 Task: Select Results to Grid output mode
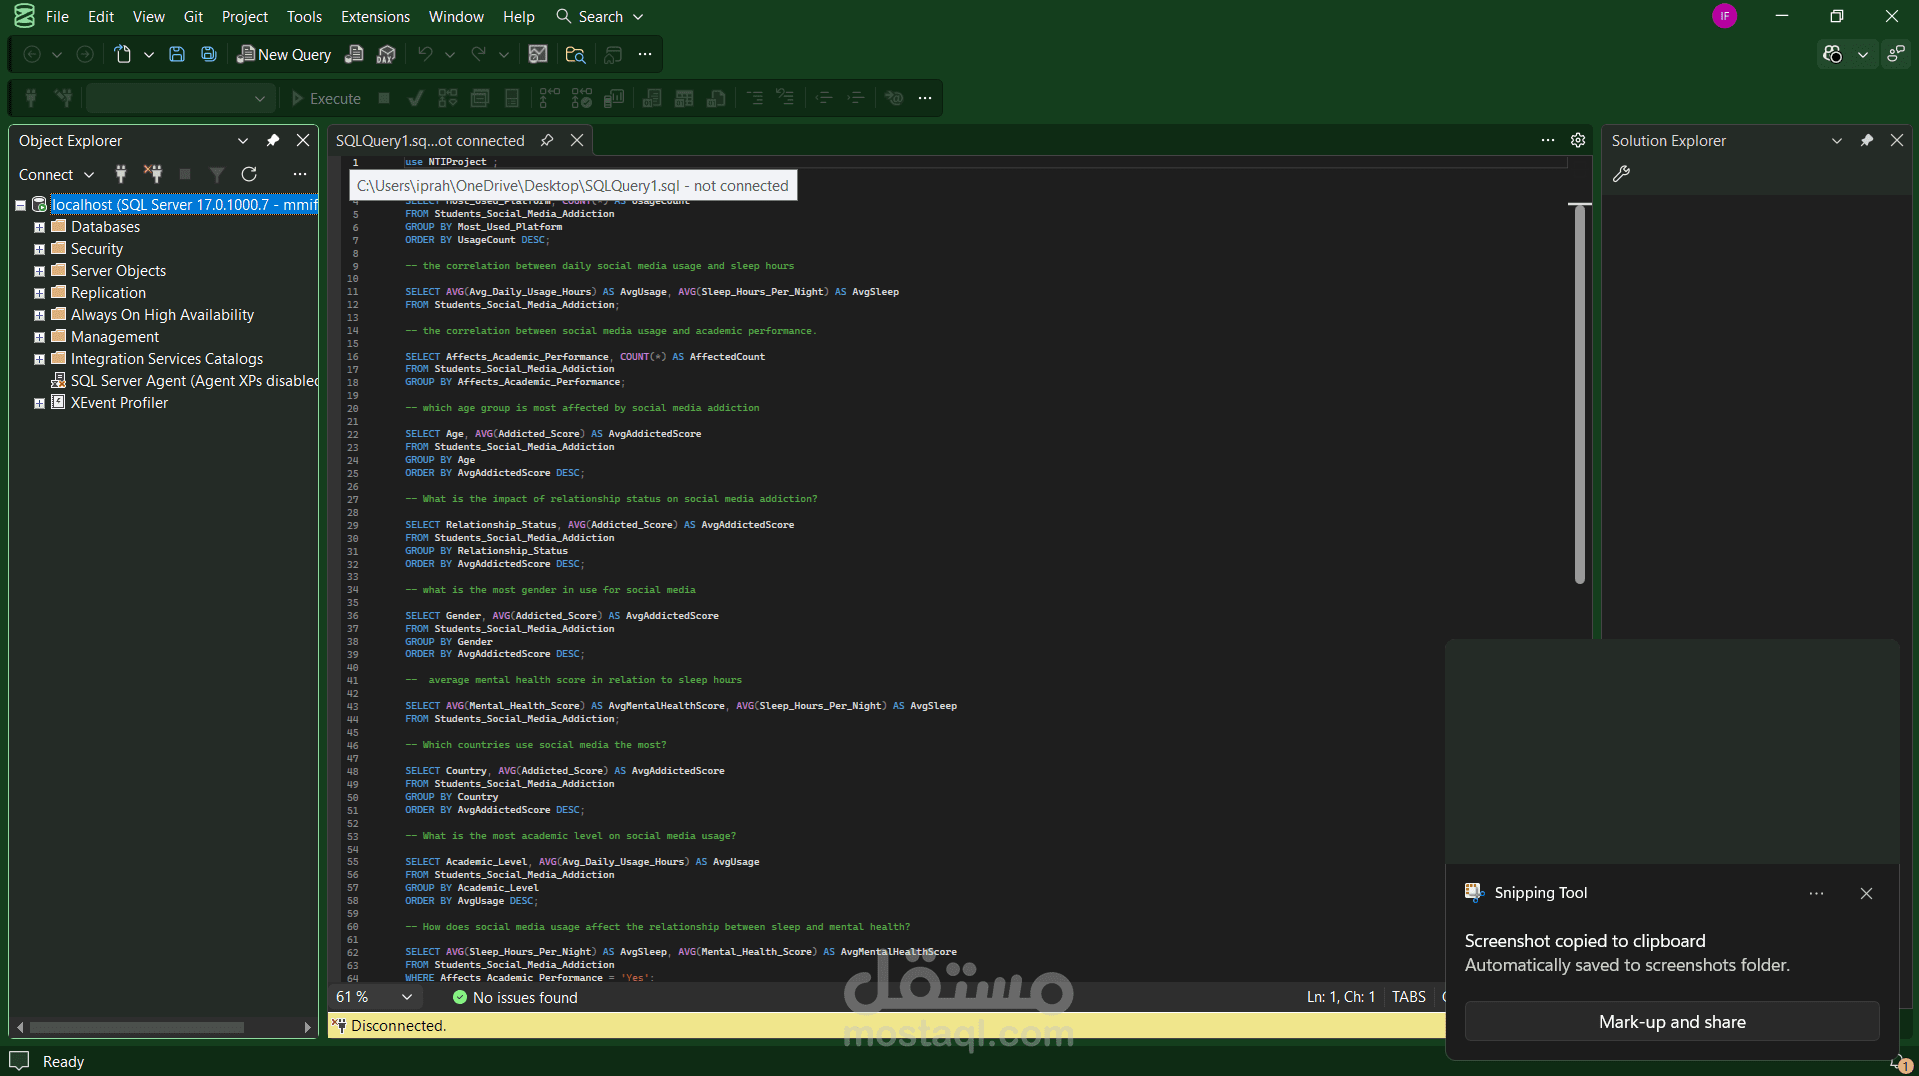[684, 98]
